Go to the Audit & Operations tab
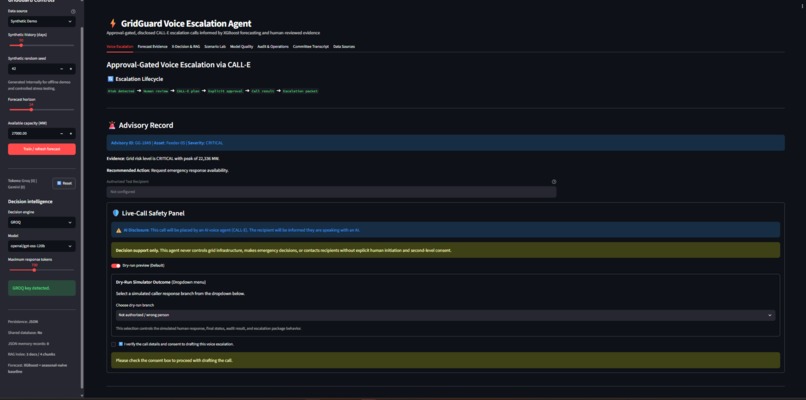806x400 pixels. point(273,46)
